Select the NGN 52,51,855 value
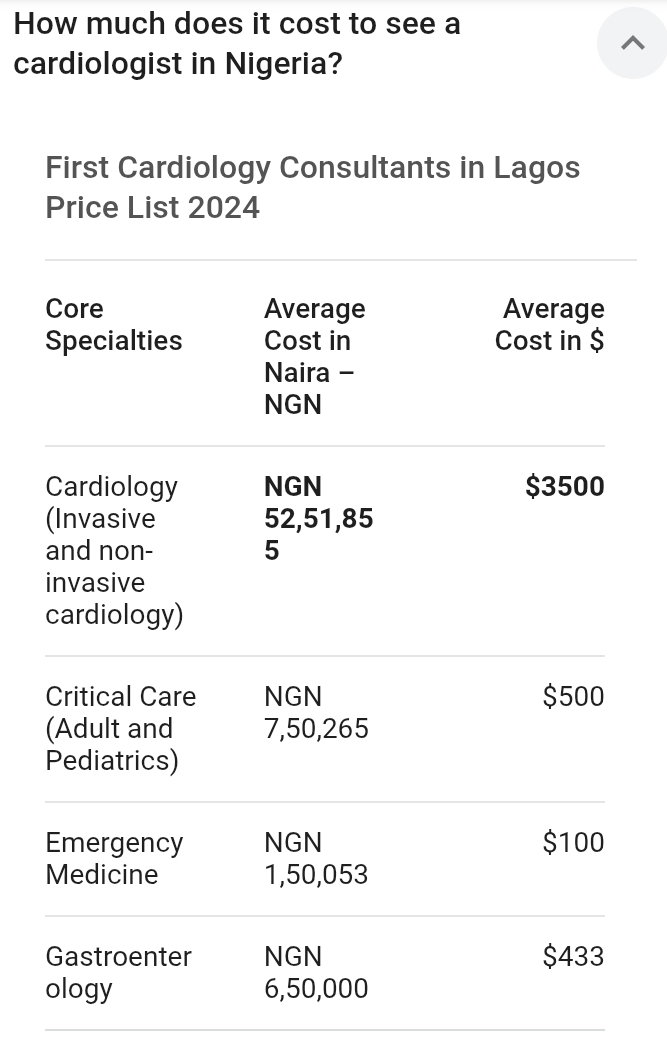 tap(317, 518)
